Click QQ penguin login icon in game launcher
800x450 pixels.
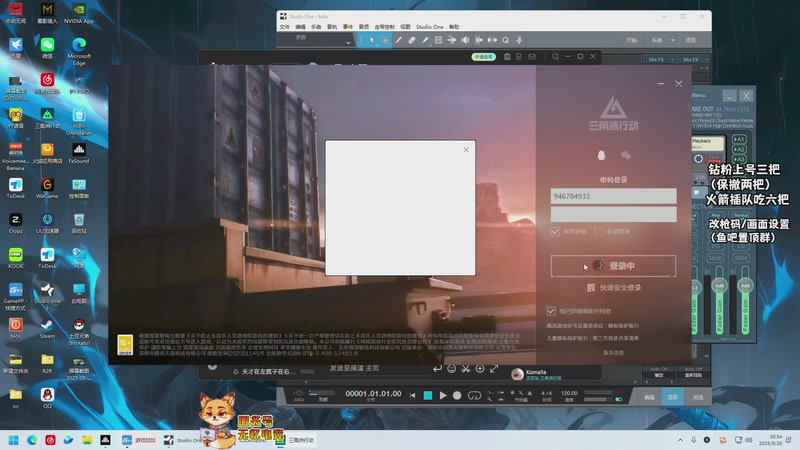click(x=601, y=155)
